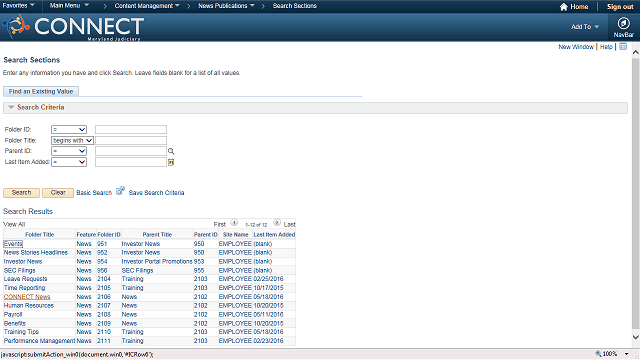
Task: Open Main Menu dropdown
Action: point(69,6)
